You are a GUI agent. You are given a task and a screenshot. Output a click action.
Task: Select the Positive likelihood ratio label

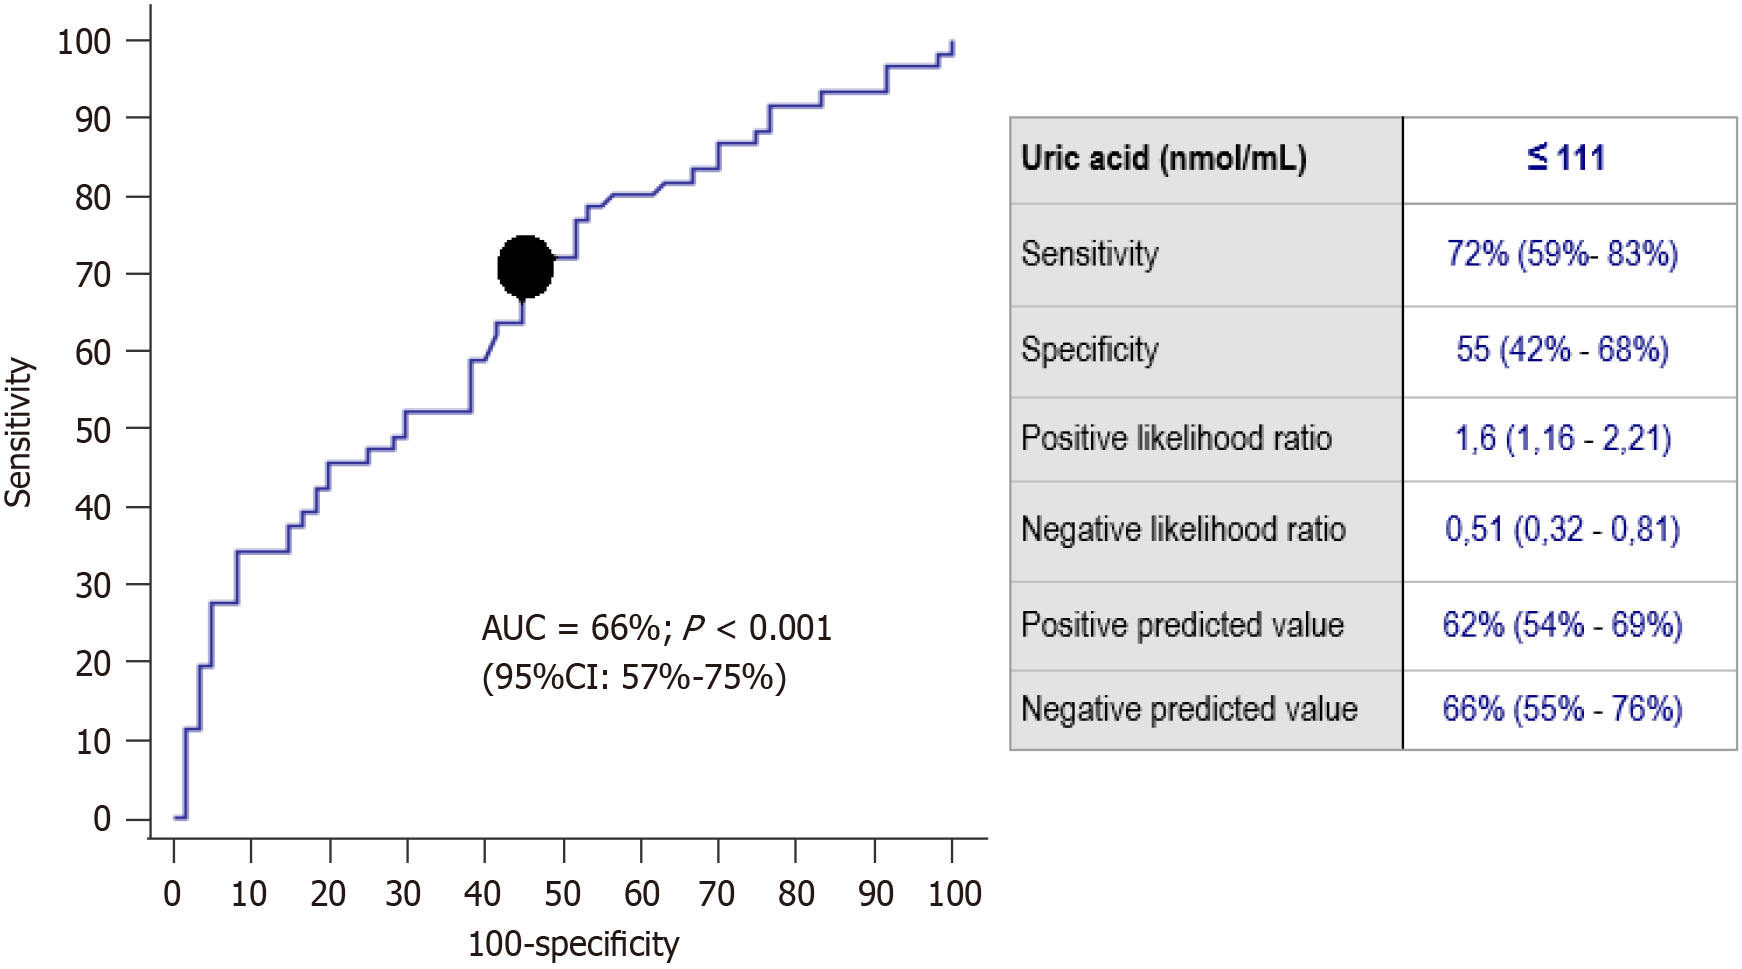(x=1176, y=438)
